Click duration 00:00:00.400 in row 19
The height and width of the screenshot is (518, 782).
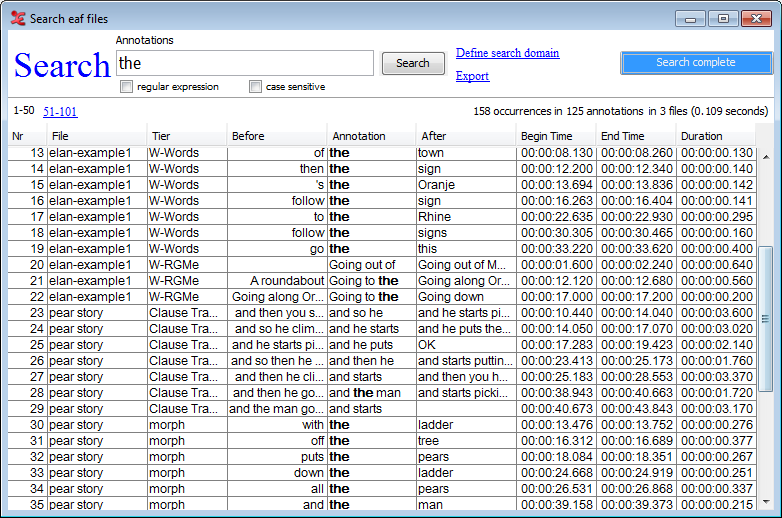tap(717, 249)
